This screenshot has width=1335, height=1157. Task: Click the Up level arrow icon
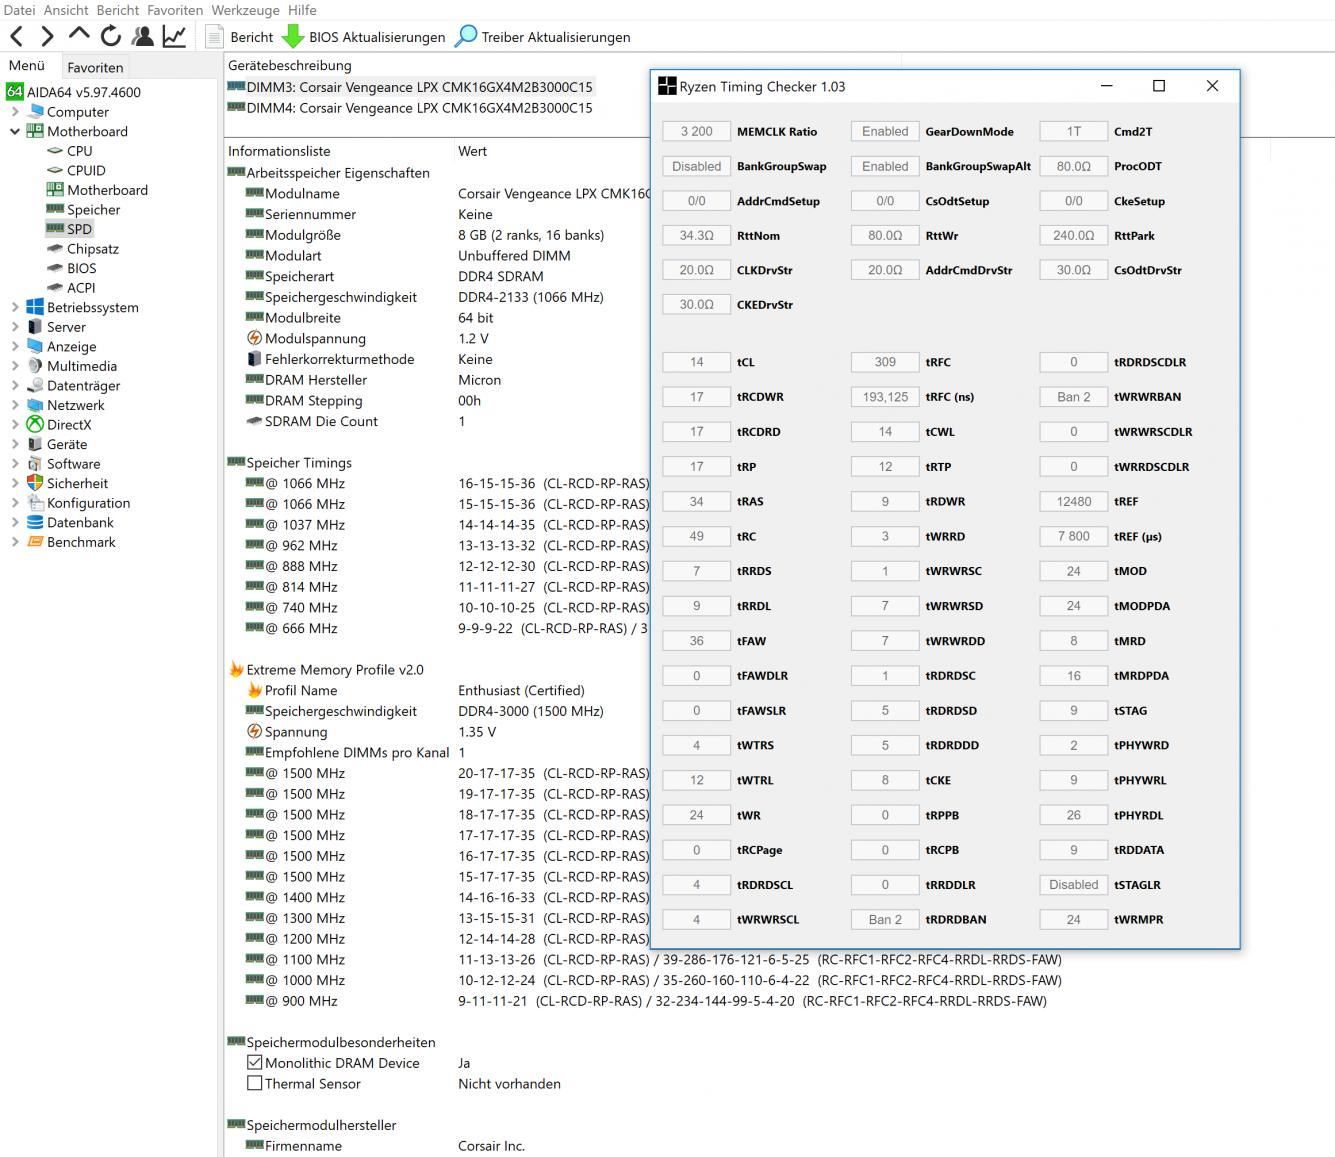coord(79,35)
